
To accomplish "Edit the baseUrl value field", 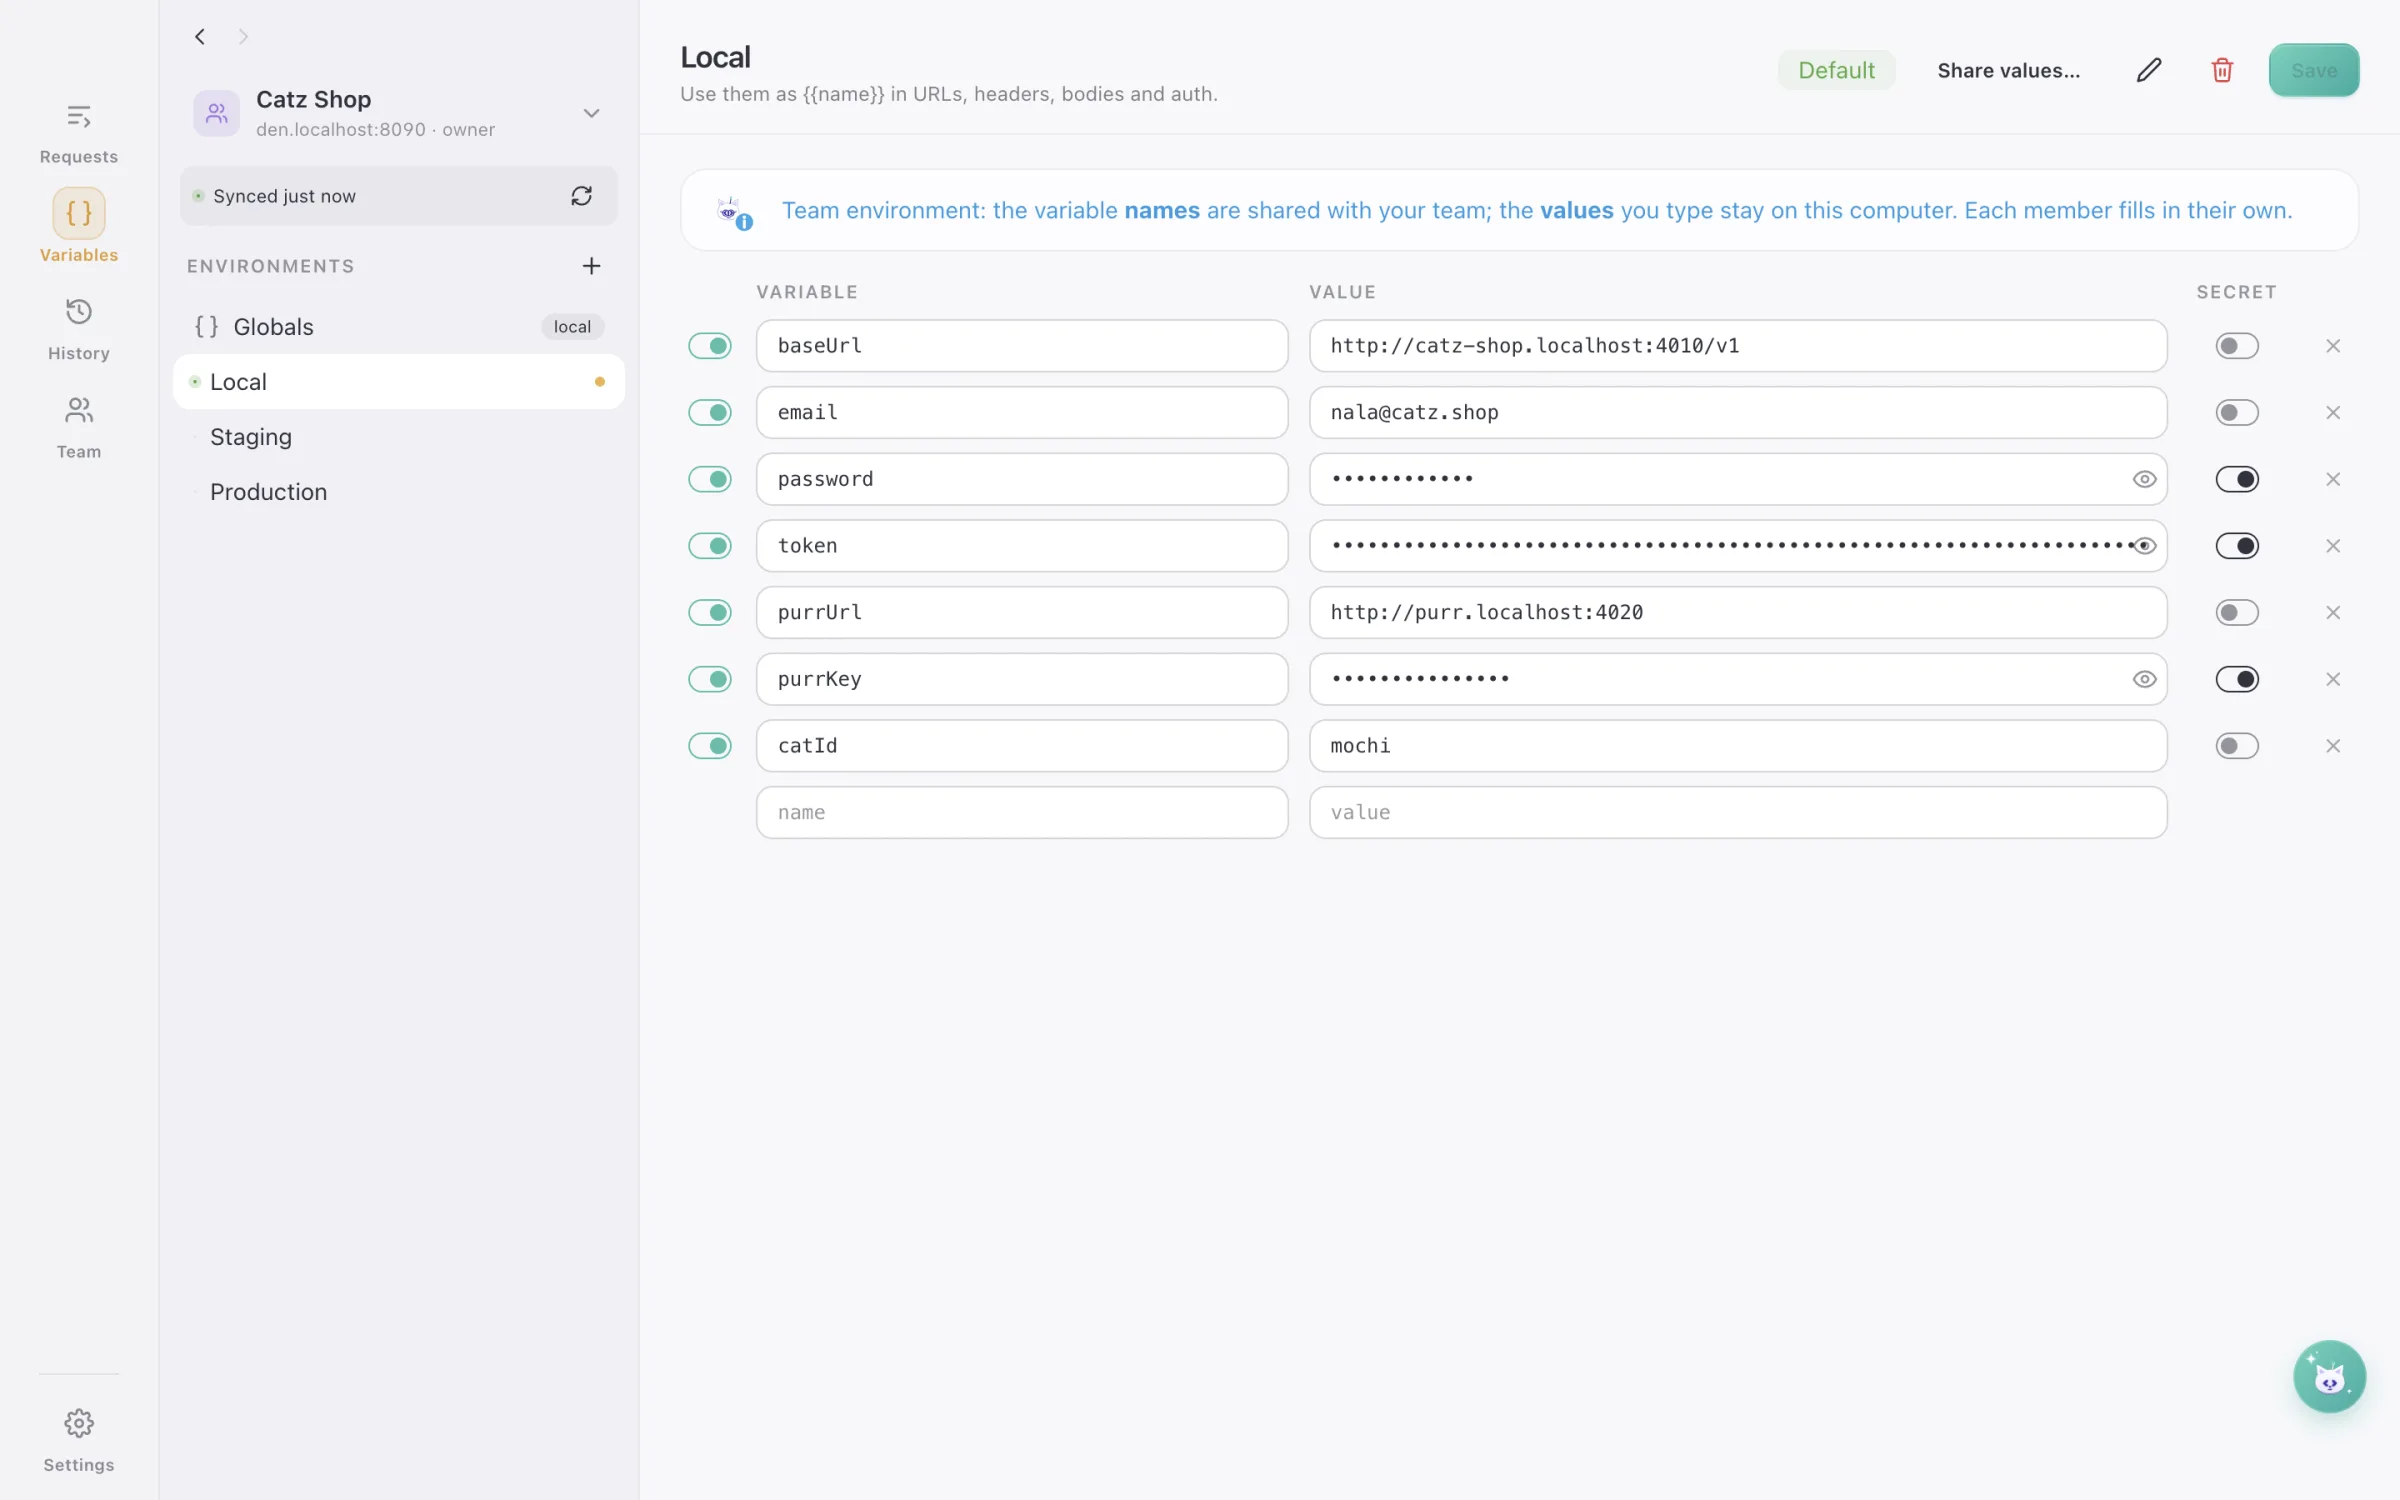I will click(1738, 346).
